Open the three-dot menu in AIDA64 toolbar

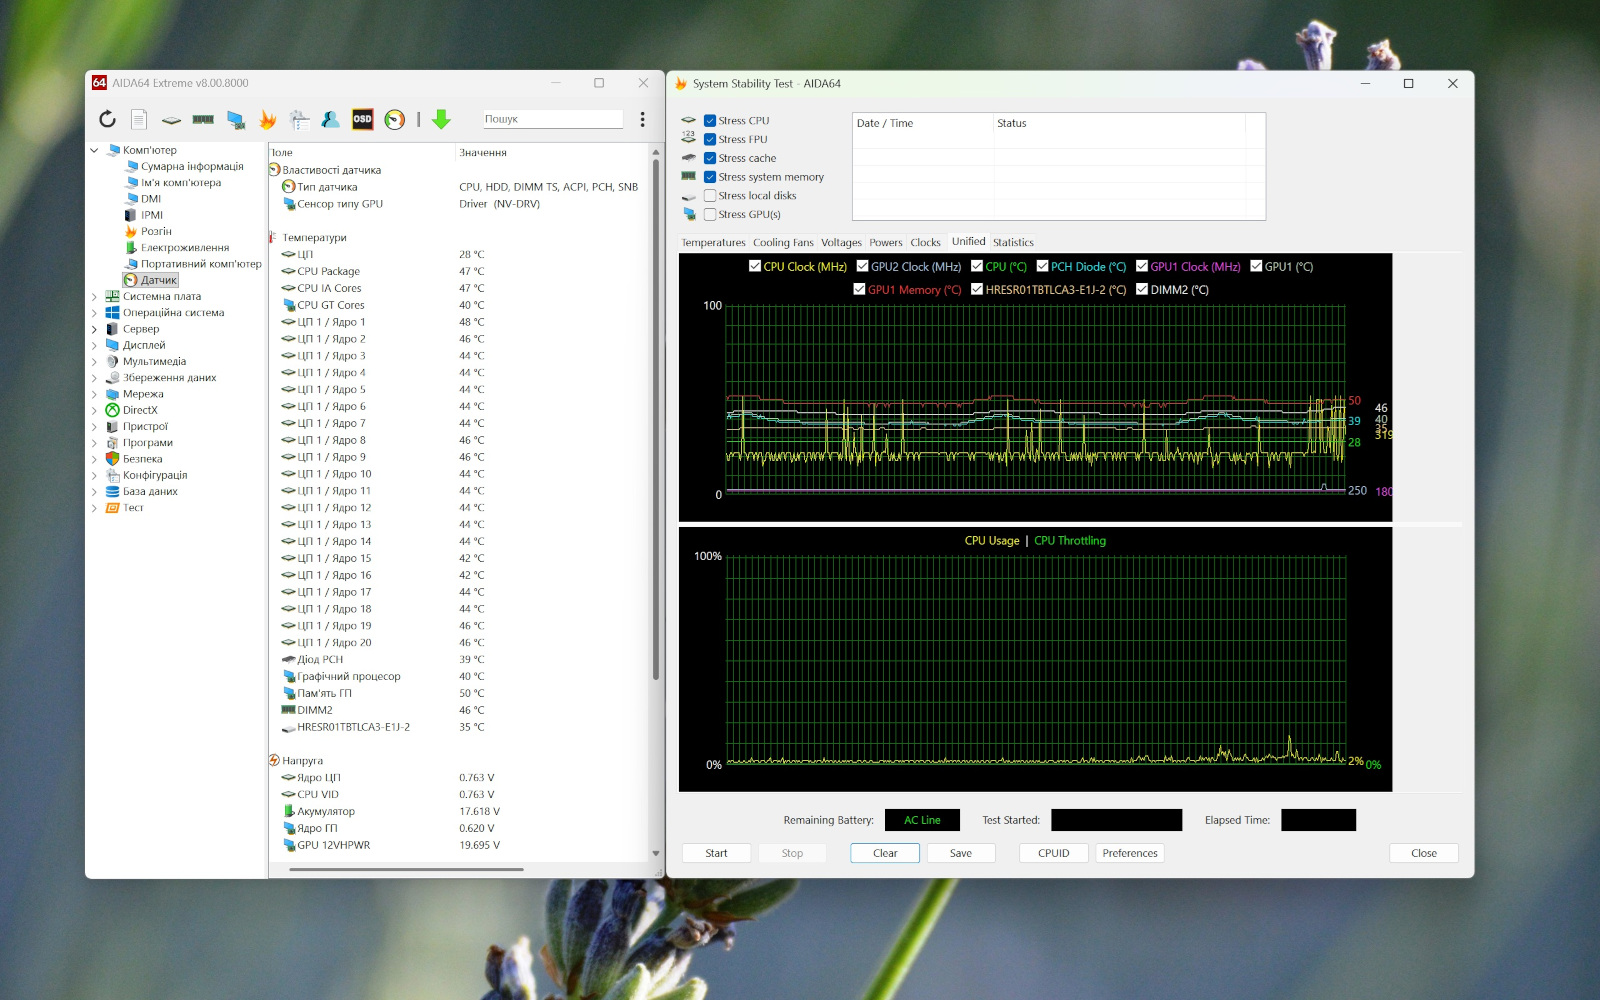pos(642,120)
